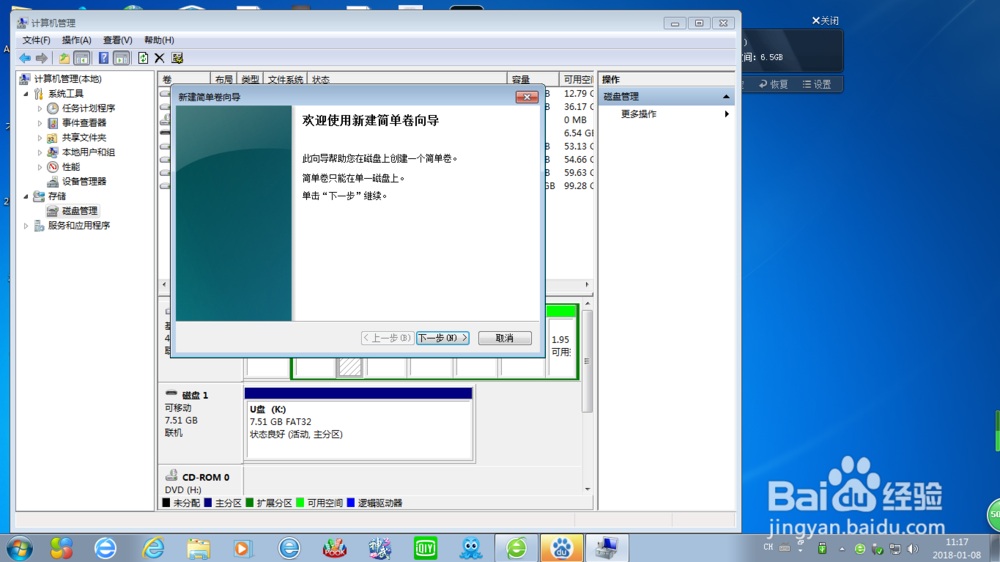Open the 查看(V) menu
This screenshot has width=1000, height=562.
(x=118, y=40)
